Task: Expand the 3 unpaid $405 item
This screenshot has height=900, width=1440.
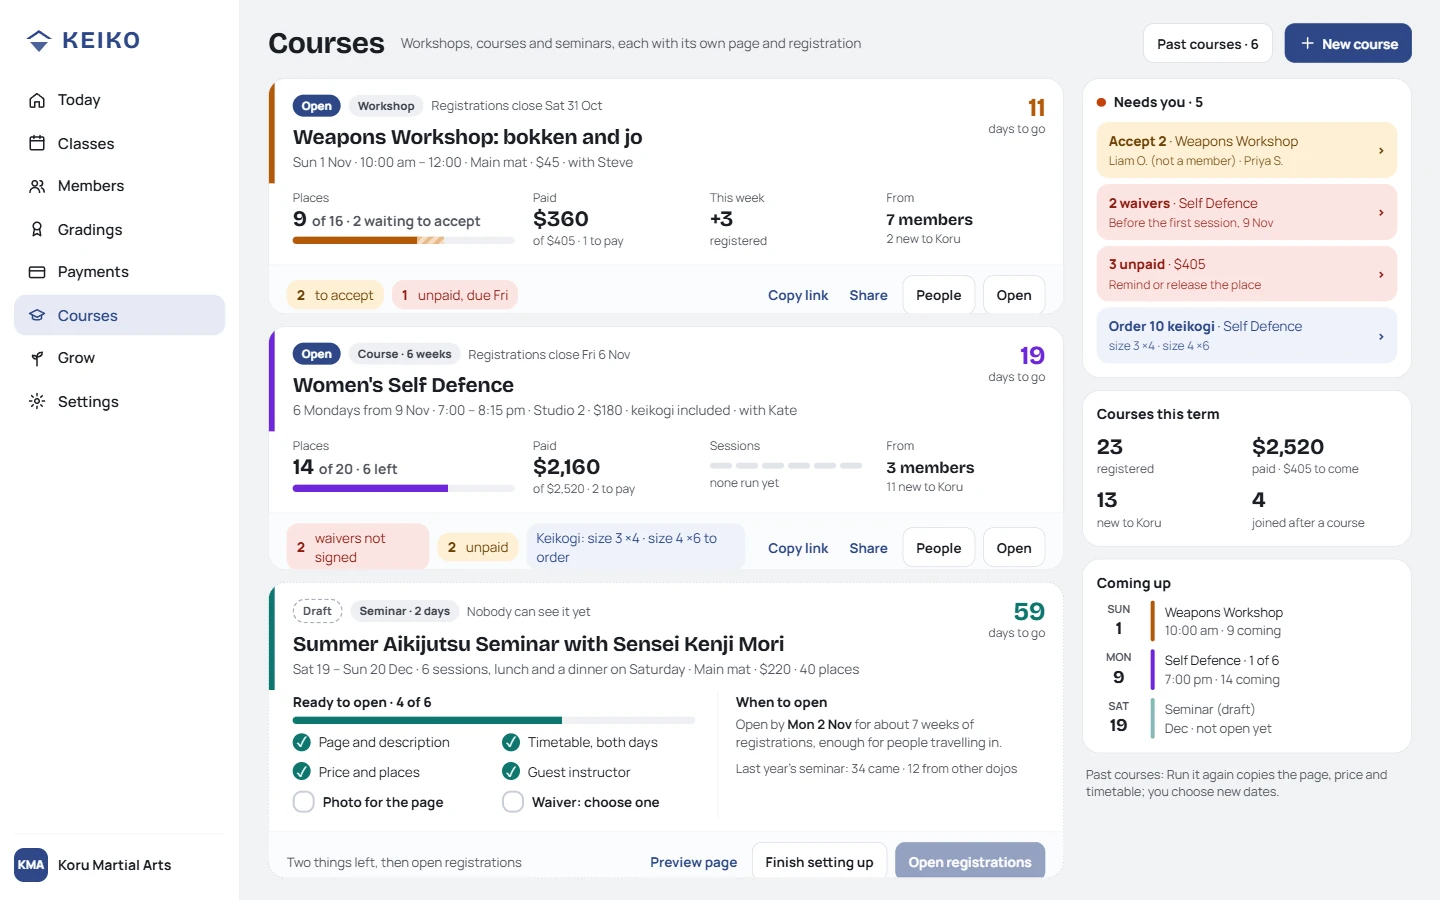Action: pyautogui.click(x=1246, y=274)
